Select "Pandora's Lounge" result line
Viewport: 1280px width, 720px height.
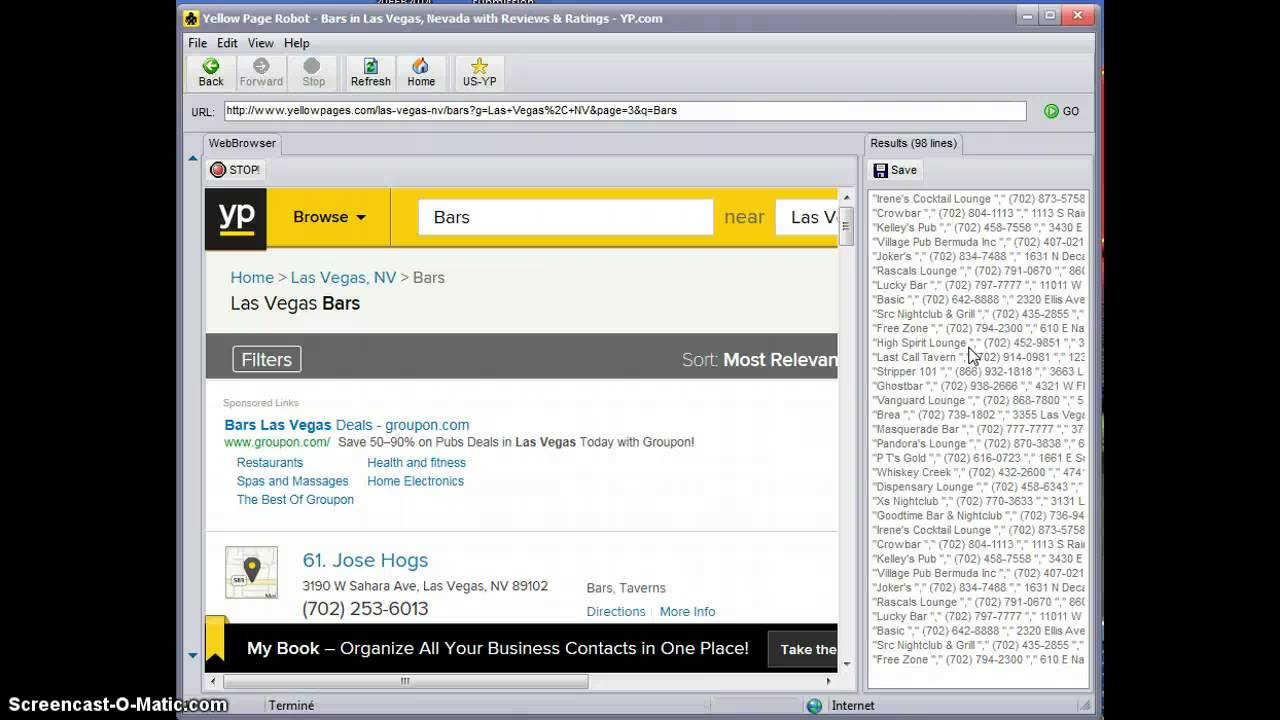pyautogui.click(x=978, y=443)
